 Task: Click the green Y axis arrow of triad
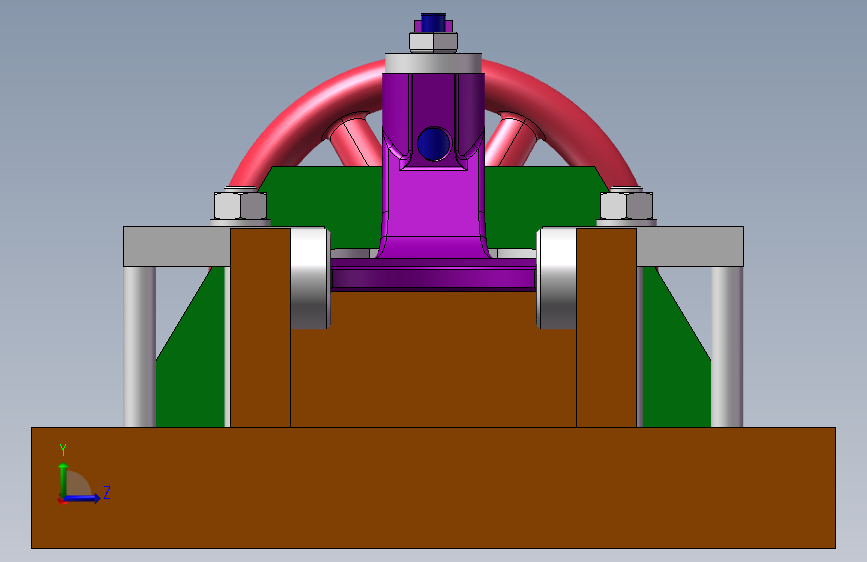point(63,480)
